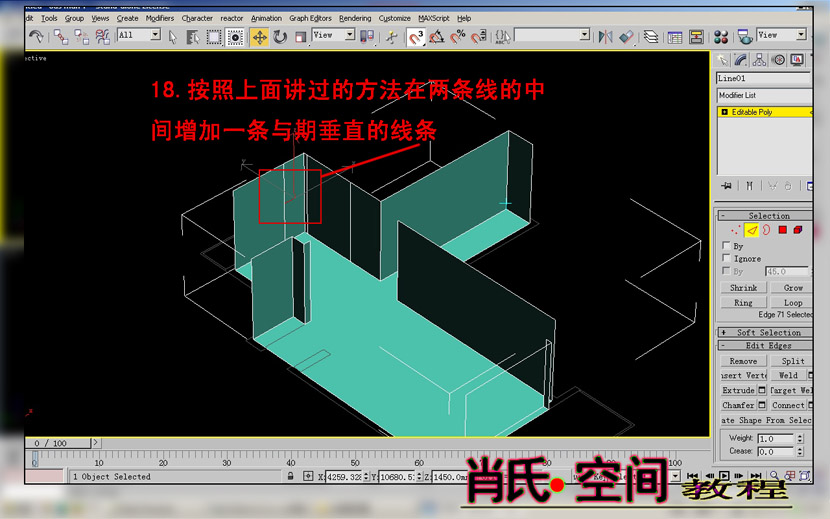Activate the Select and Link tool

tap(61, 37)
